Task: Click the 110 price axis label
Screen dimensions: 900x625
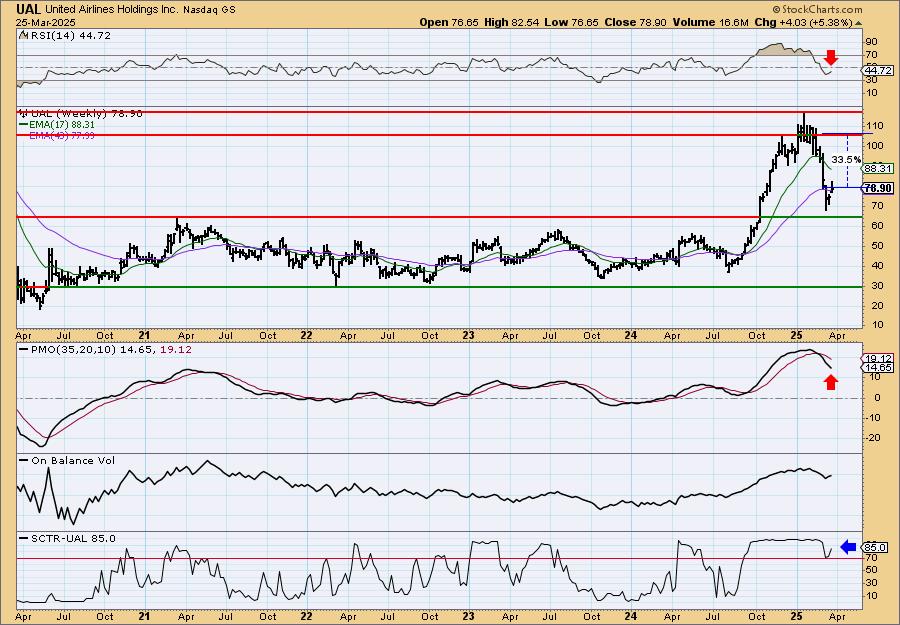Action: pyautogui.click(x=874, y=126)
